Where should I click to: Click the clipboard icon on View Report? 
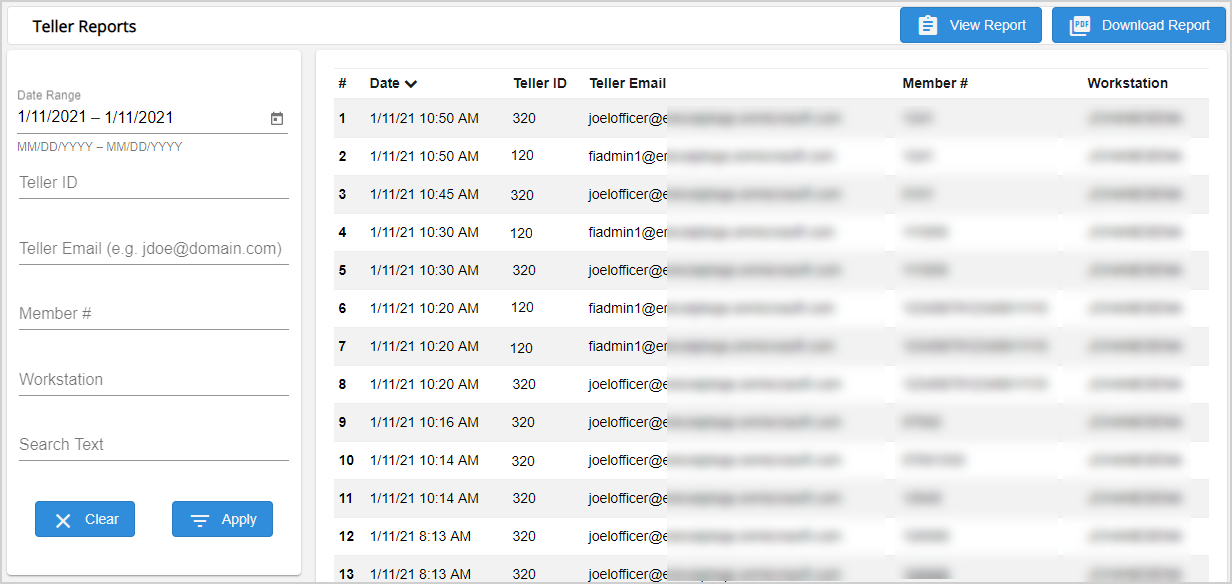(928, 26)
